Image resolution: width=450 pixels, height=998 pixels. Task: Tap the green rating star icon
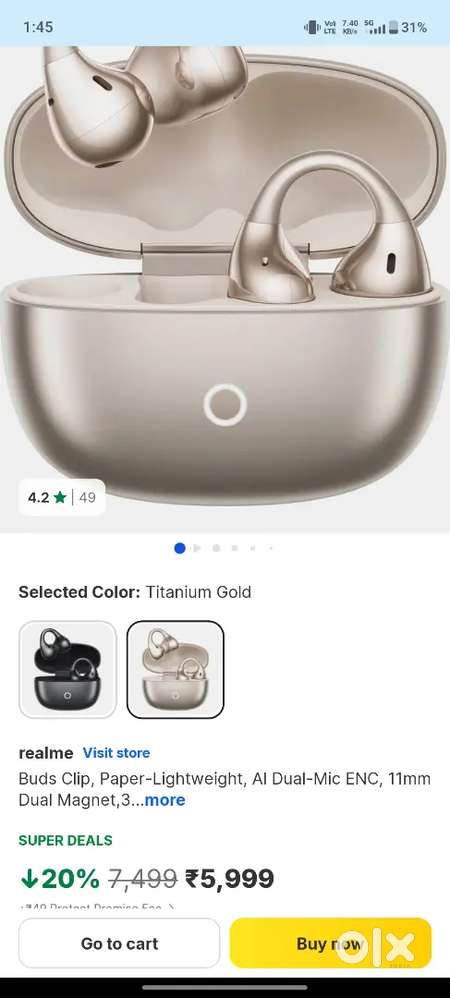point(60,498)
